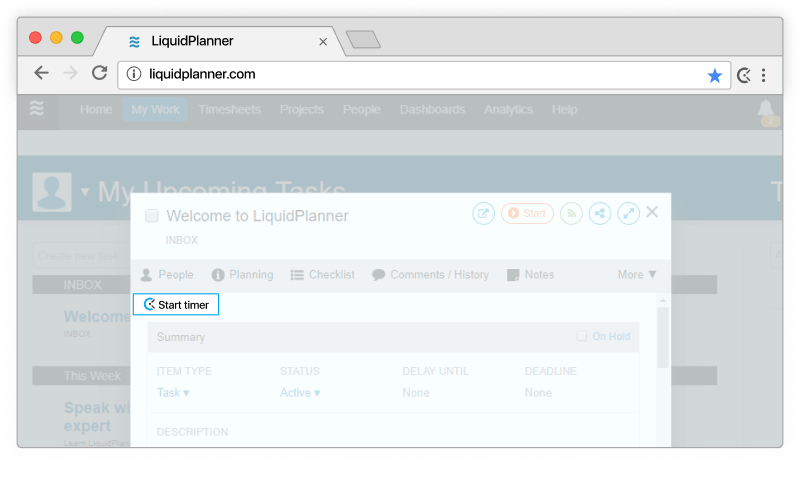The height and width of the screenshot is (477, 800).
Task: Click the browser forward arrow
Action: [70, 73]
